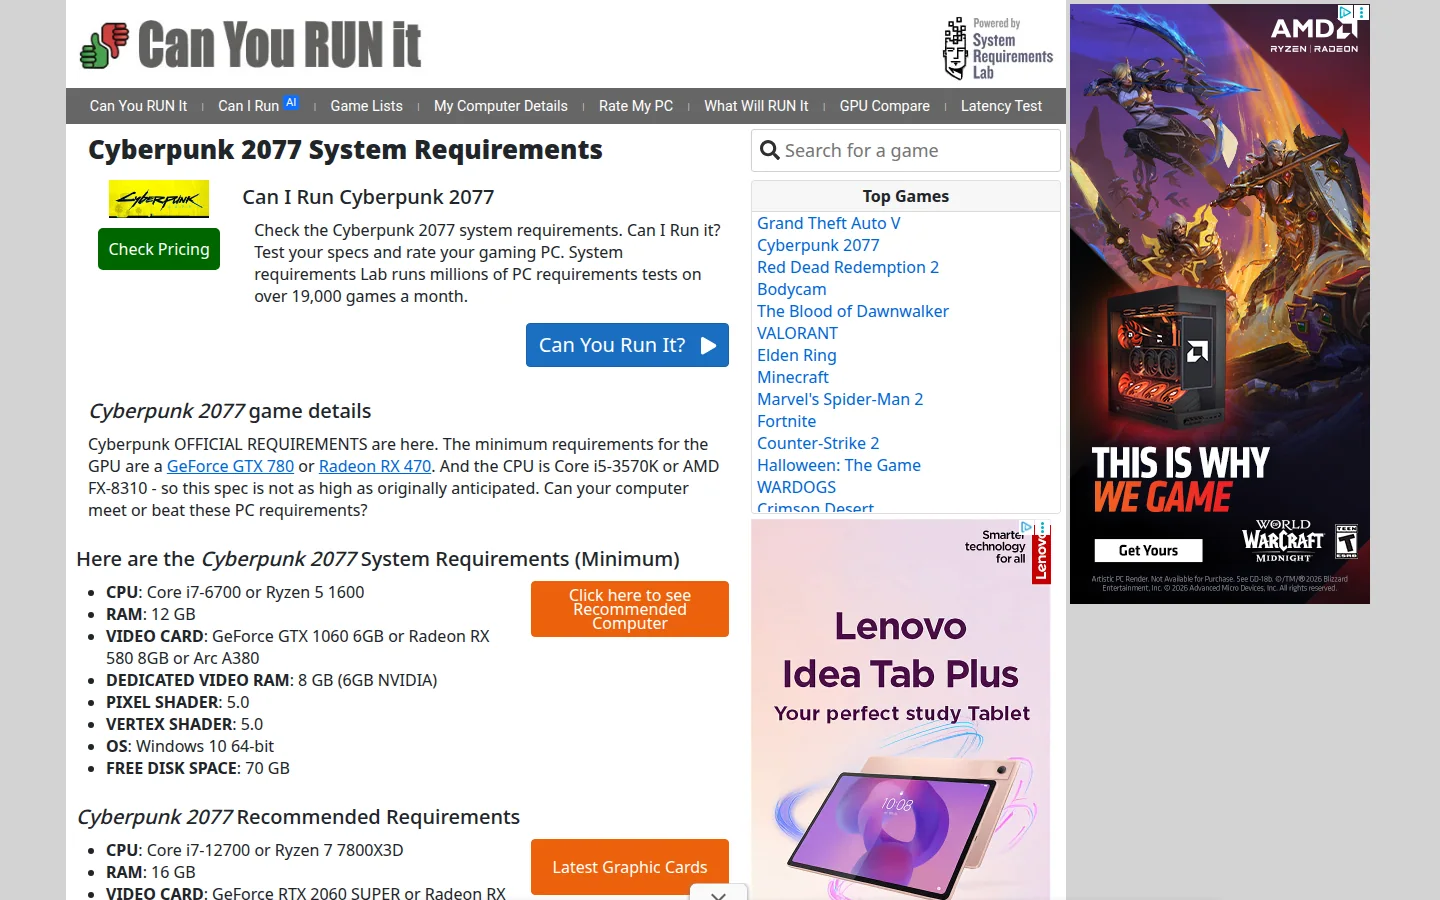Image resolution: width=1440 pixels, height=900 pixels.
Task: Click FREE DISK SPACE: 70 GB line
Action: tap(198, 768)
